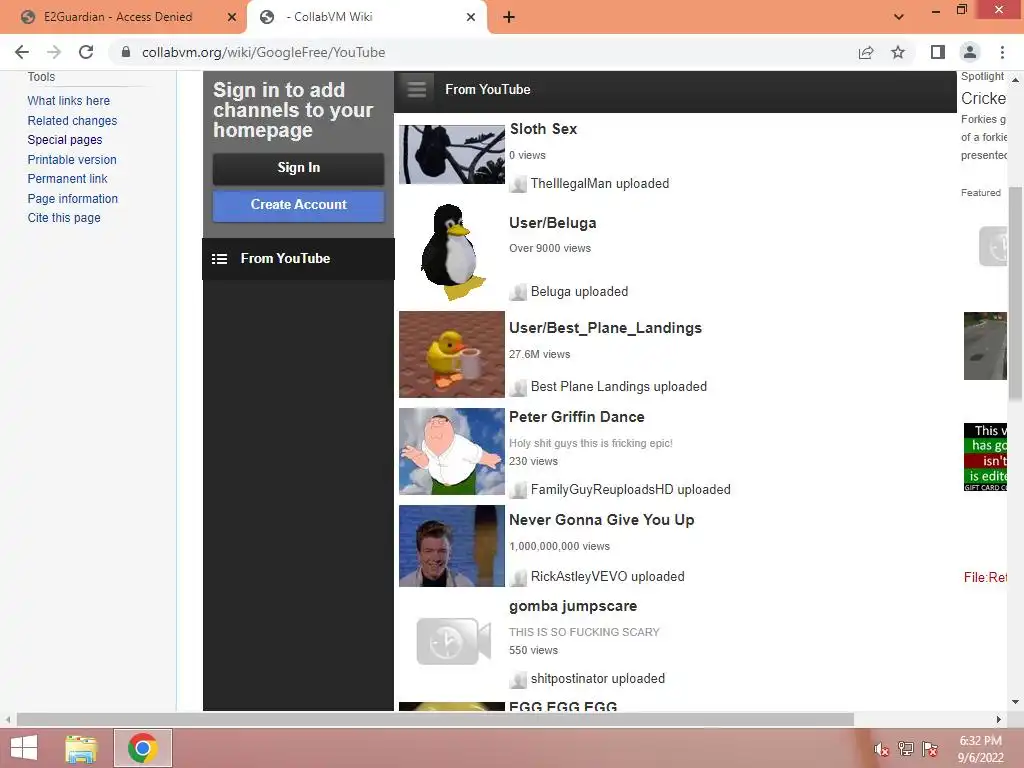Click the TheIllegalMan uploader avatar
1024x768 pixels.
tap(518, 184)
